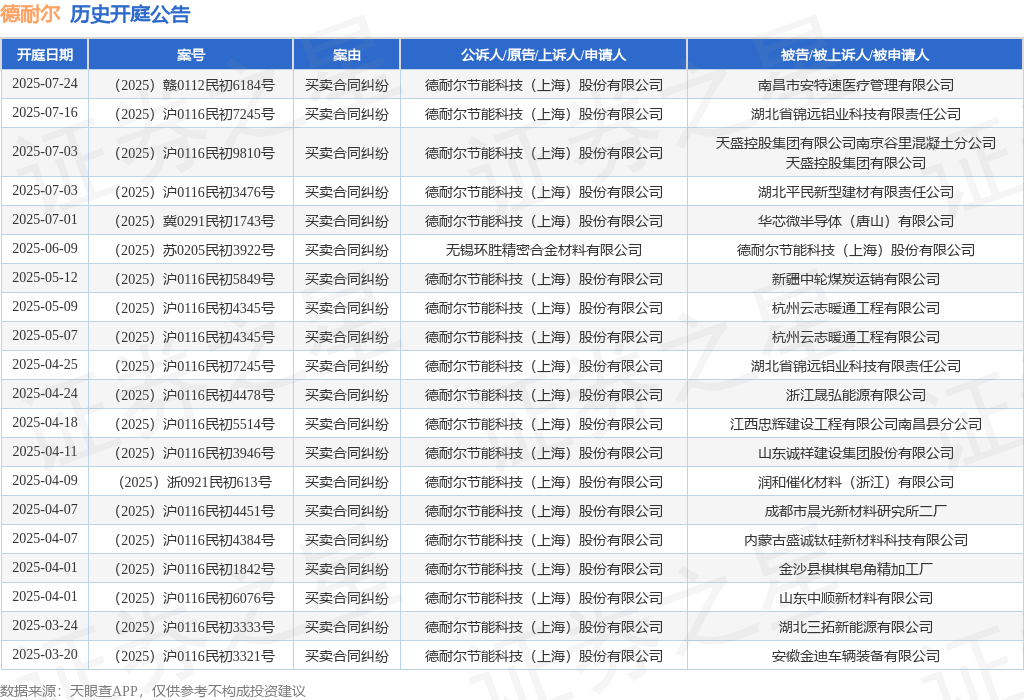This screenshot has width=1024, height=700.
Task: Click case number (2025)沪0116民初4478号
Action: [194, 395]
